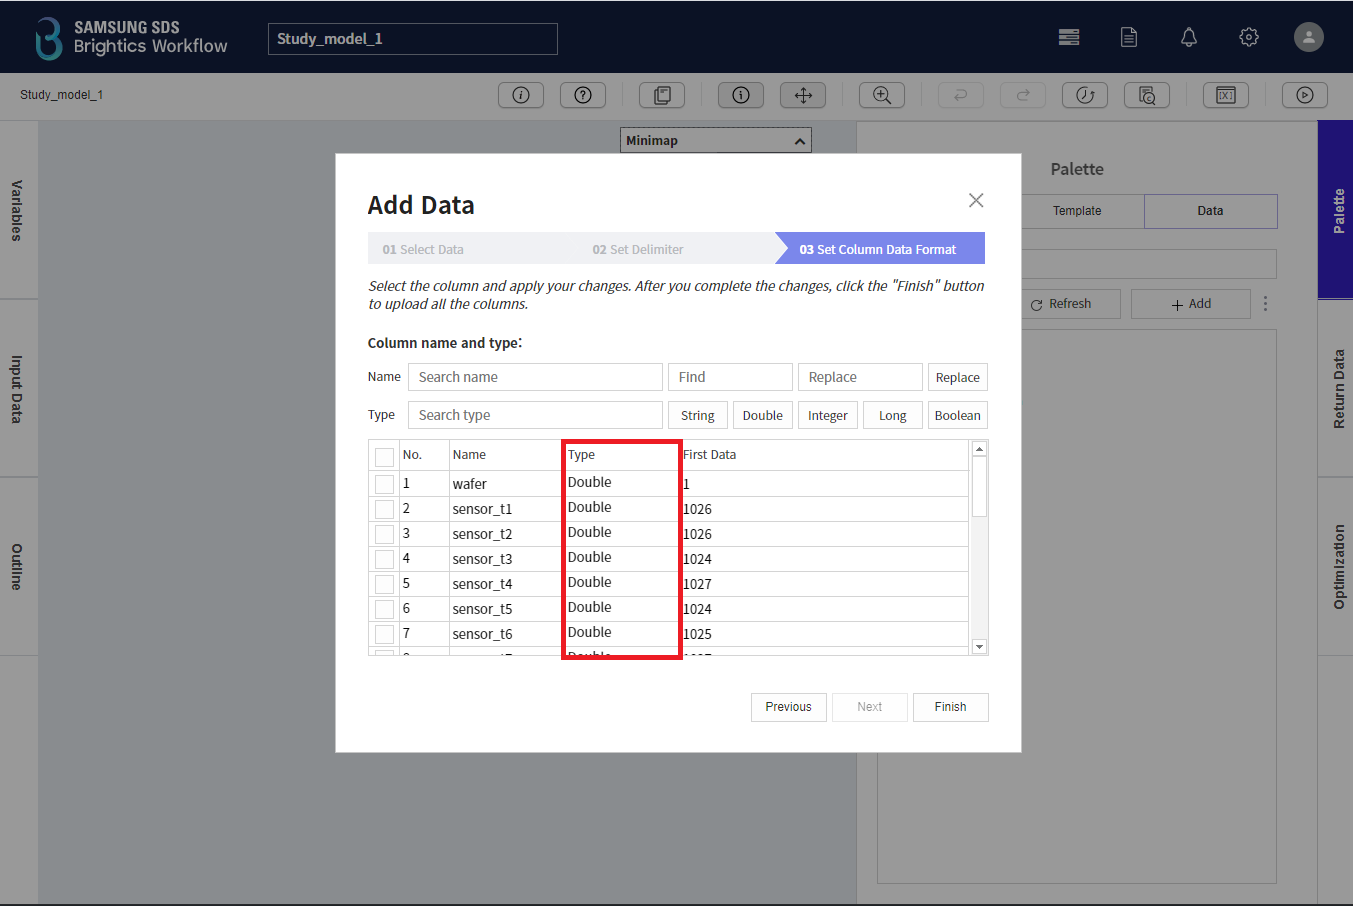The width and height of the screenshot is (1353, 906).
Task: Check the box for sensor_t3 row
Action: 384,559
